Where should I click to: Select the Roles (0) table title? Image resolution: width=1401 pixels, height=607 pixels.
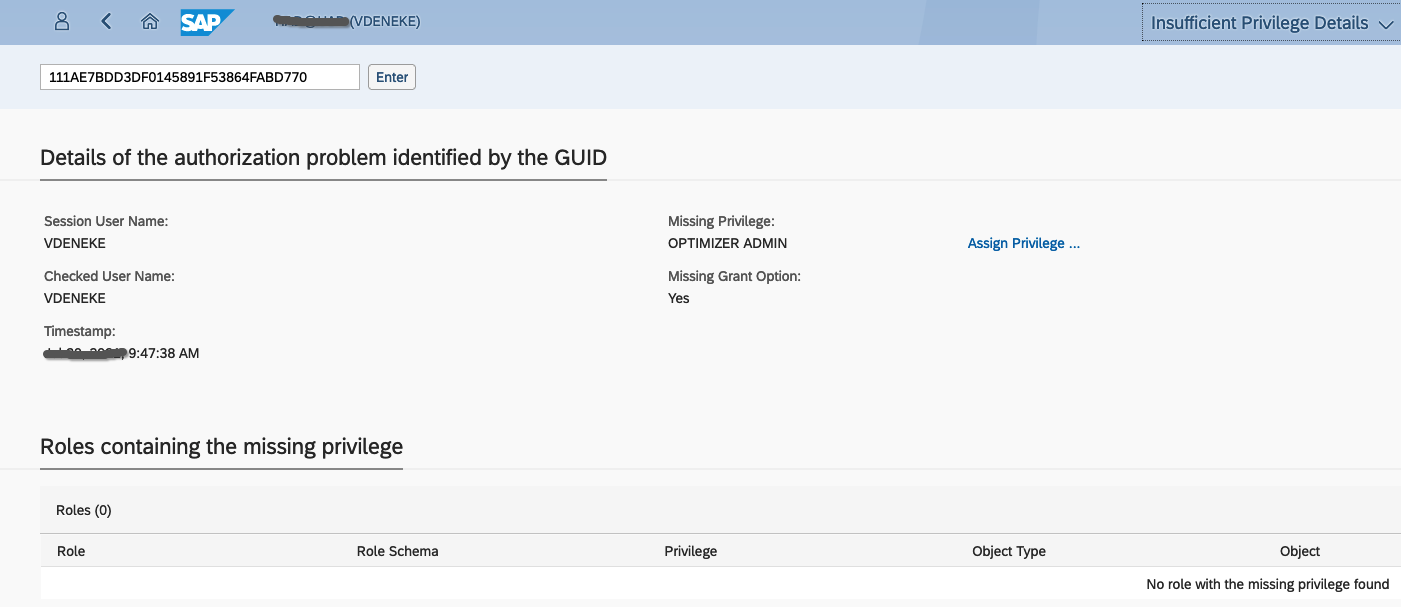(x=84, y=510)
